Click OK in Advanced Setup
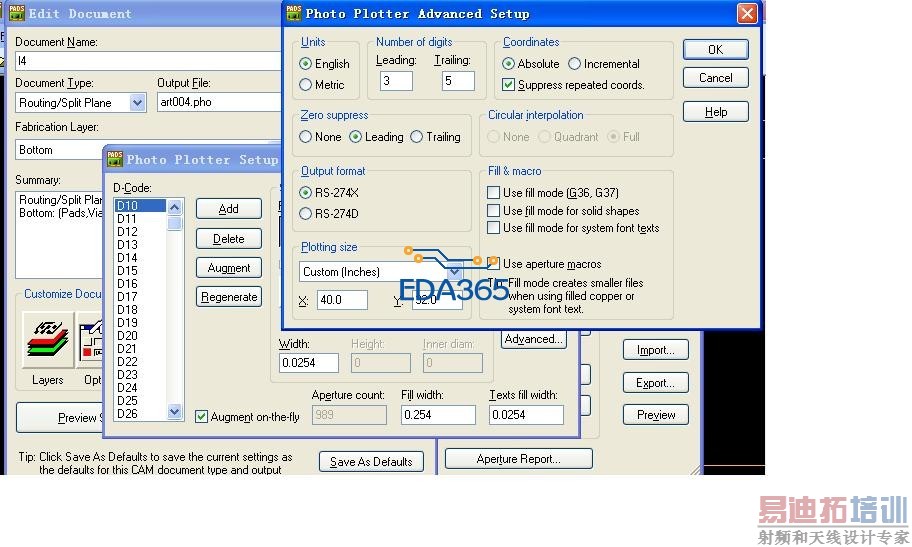This screenshot has width=912, height=547. [x=715, y=49]
